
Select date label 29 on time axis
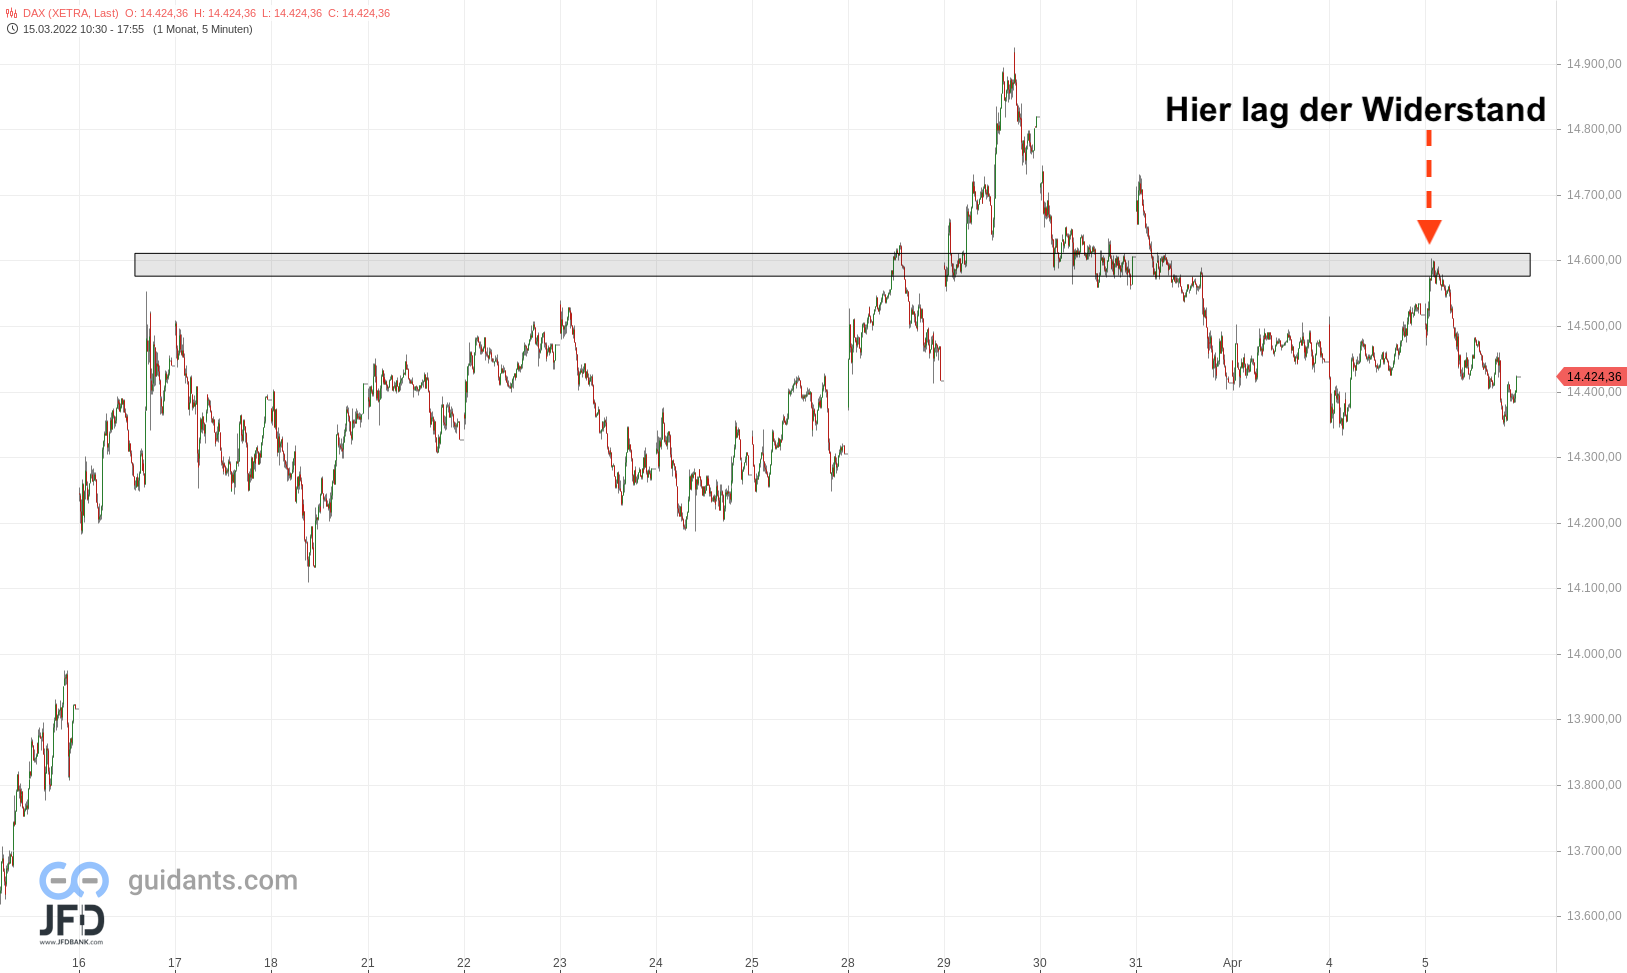[944, 963]
